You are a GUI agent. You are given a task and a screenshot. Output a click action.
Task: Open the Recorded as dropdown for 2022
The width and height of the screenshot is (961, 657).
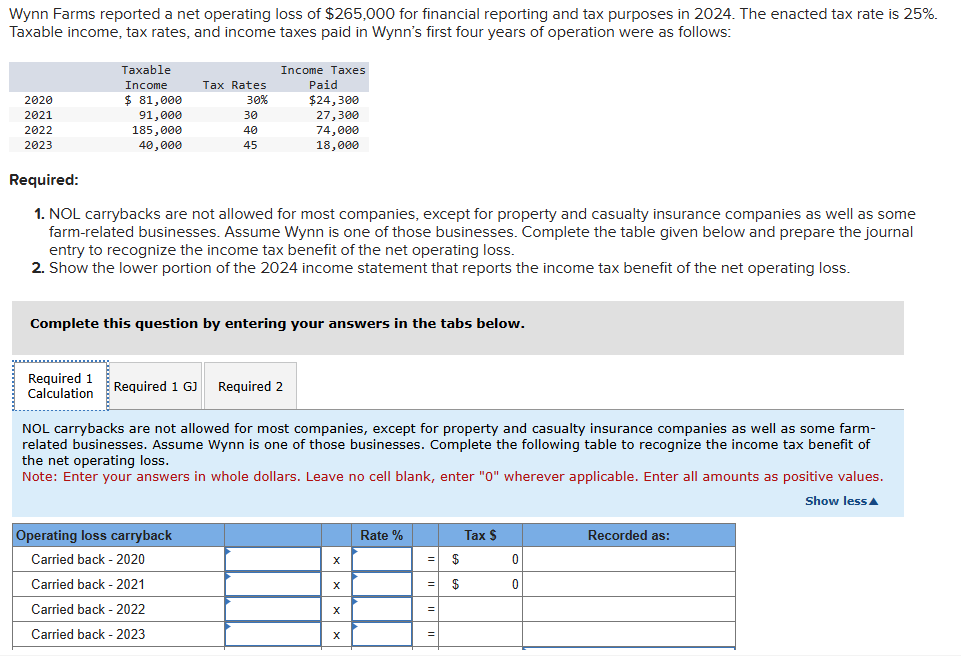628,610
